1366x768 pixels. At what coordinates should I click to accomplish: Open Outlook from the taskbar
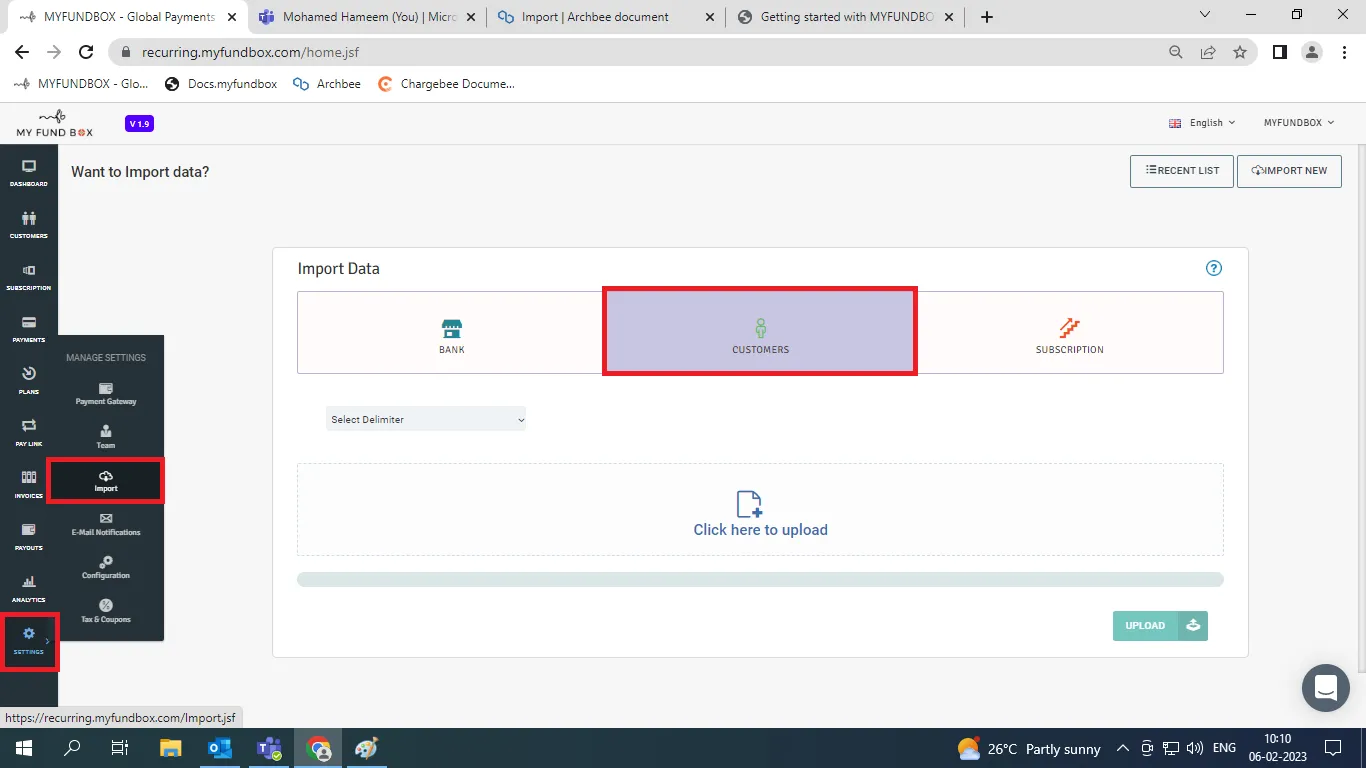click(x=219, y=748)
